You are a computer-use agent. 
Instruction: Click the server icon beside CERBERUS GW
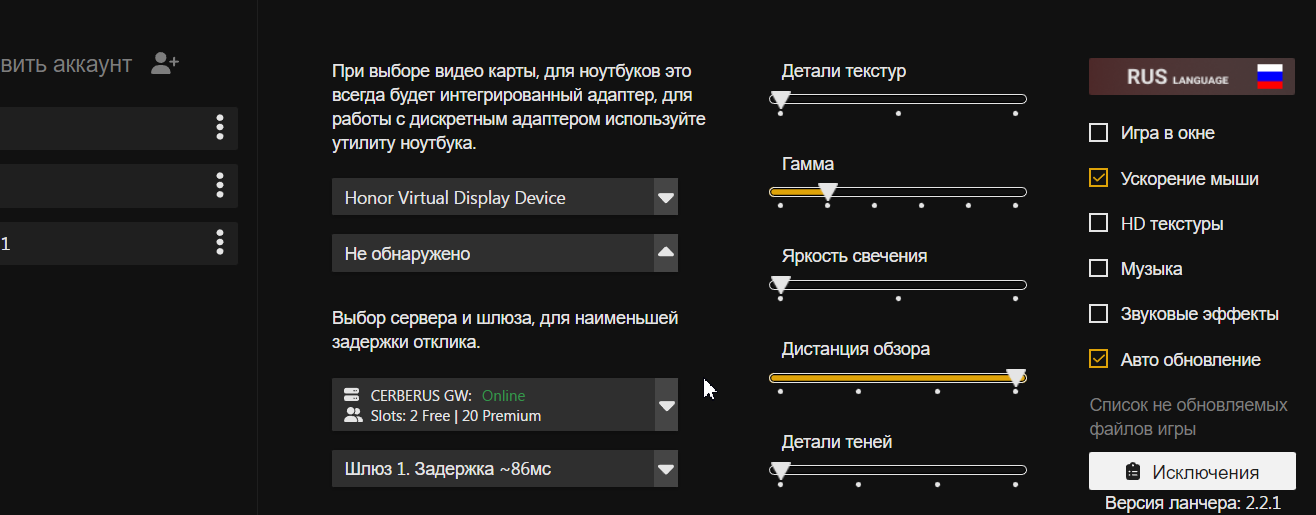[x=352, y=395]
